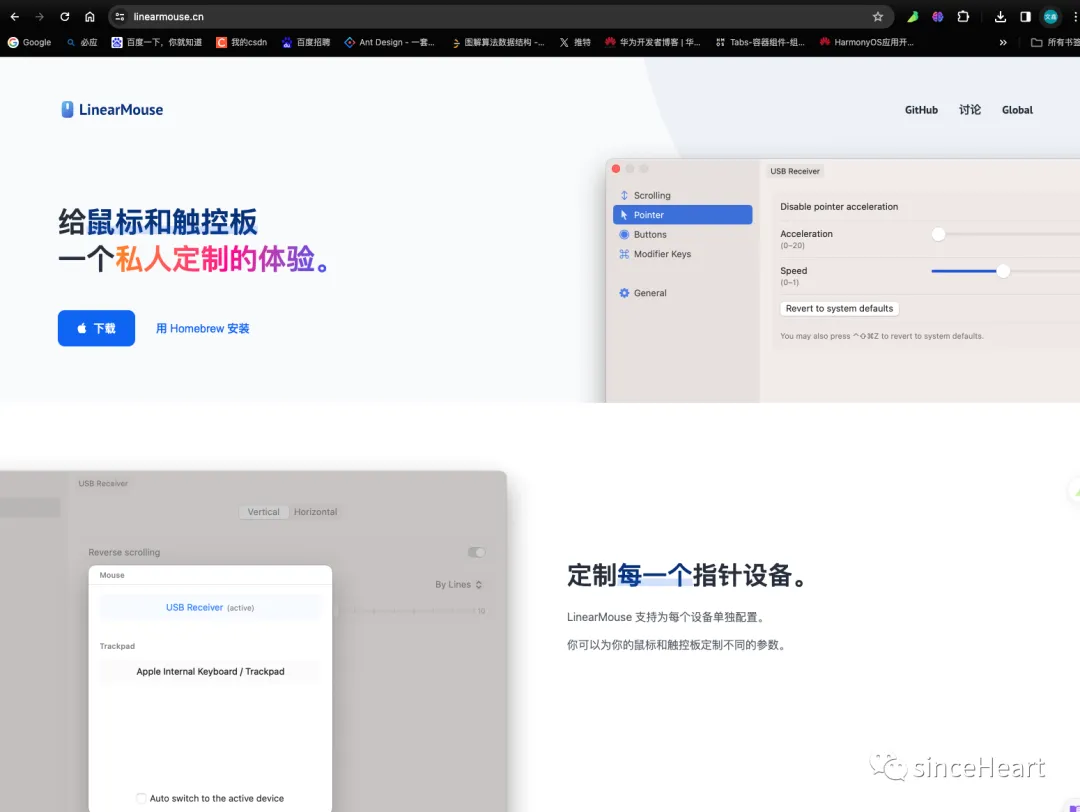Click the 用 Homebrew 安装 link
1080x812 pixels.
202,329
